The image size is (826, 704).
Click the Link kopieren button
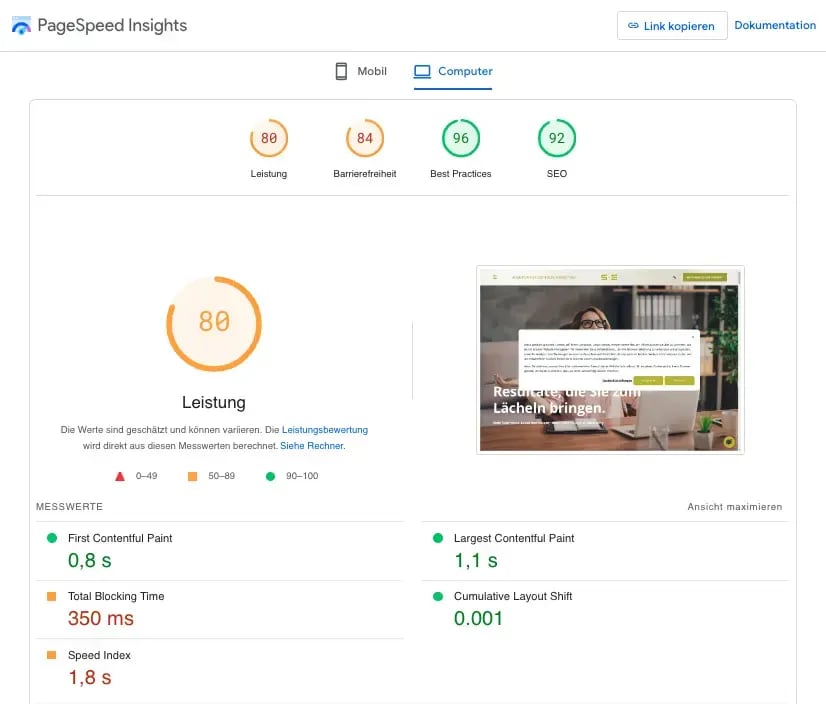click(x=671, y=26)
